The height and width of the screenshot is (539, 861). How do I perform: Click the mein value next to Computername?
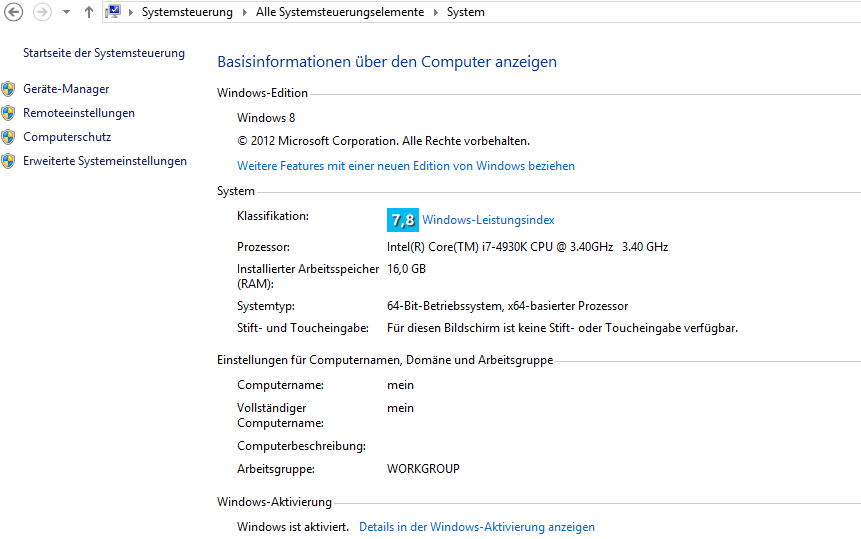point(400,385)
